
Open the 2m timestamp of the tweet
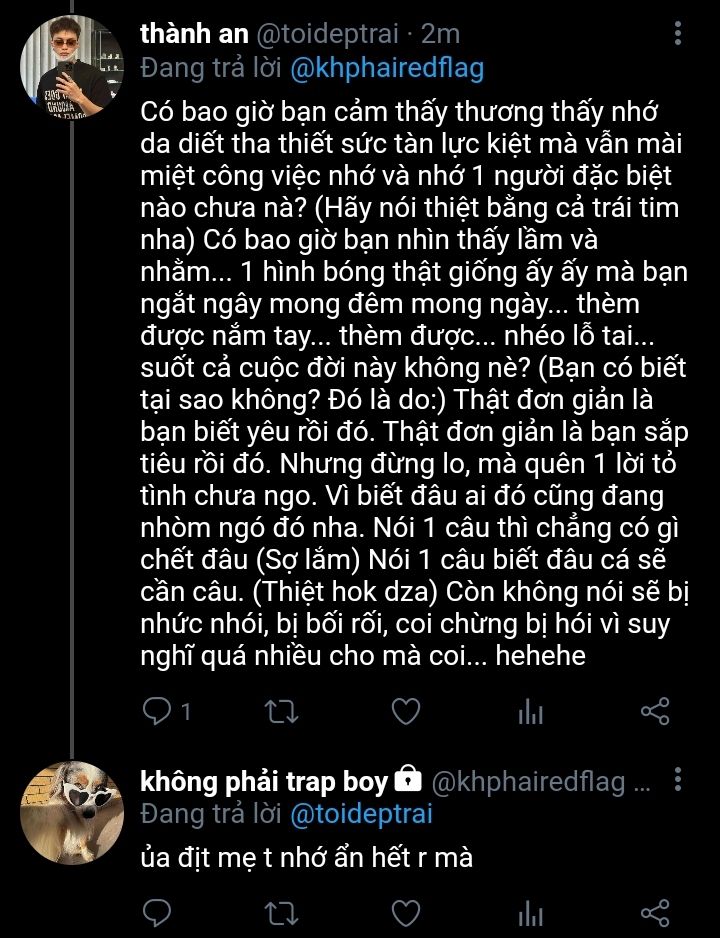441,34
